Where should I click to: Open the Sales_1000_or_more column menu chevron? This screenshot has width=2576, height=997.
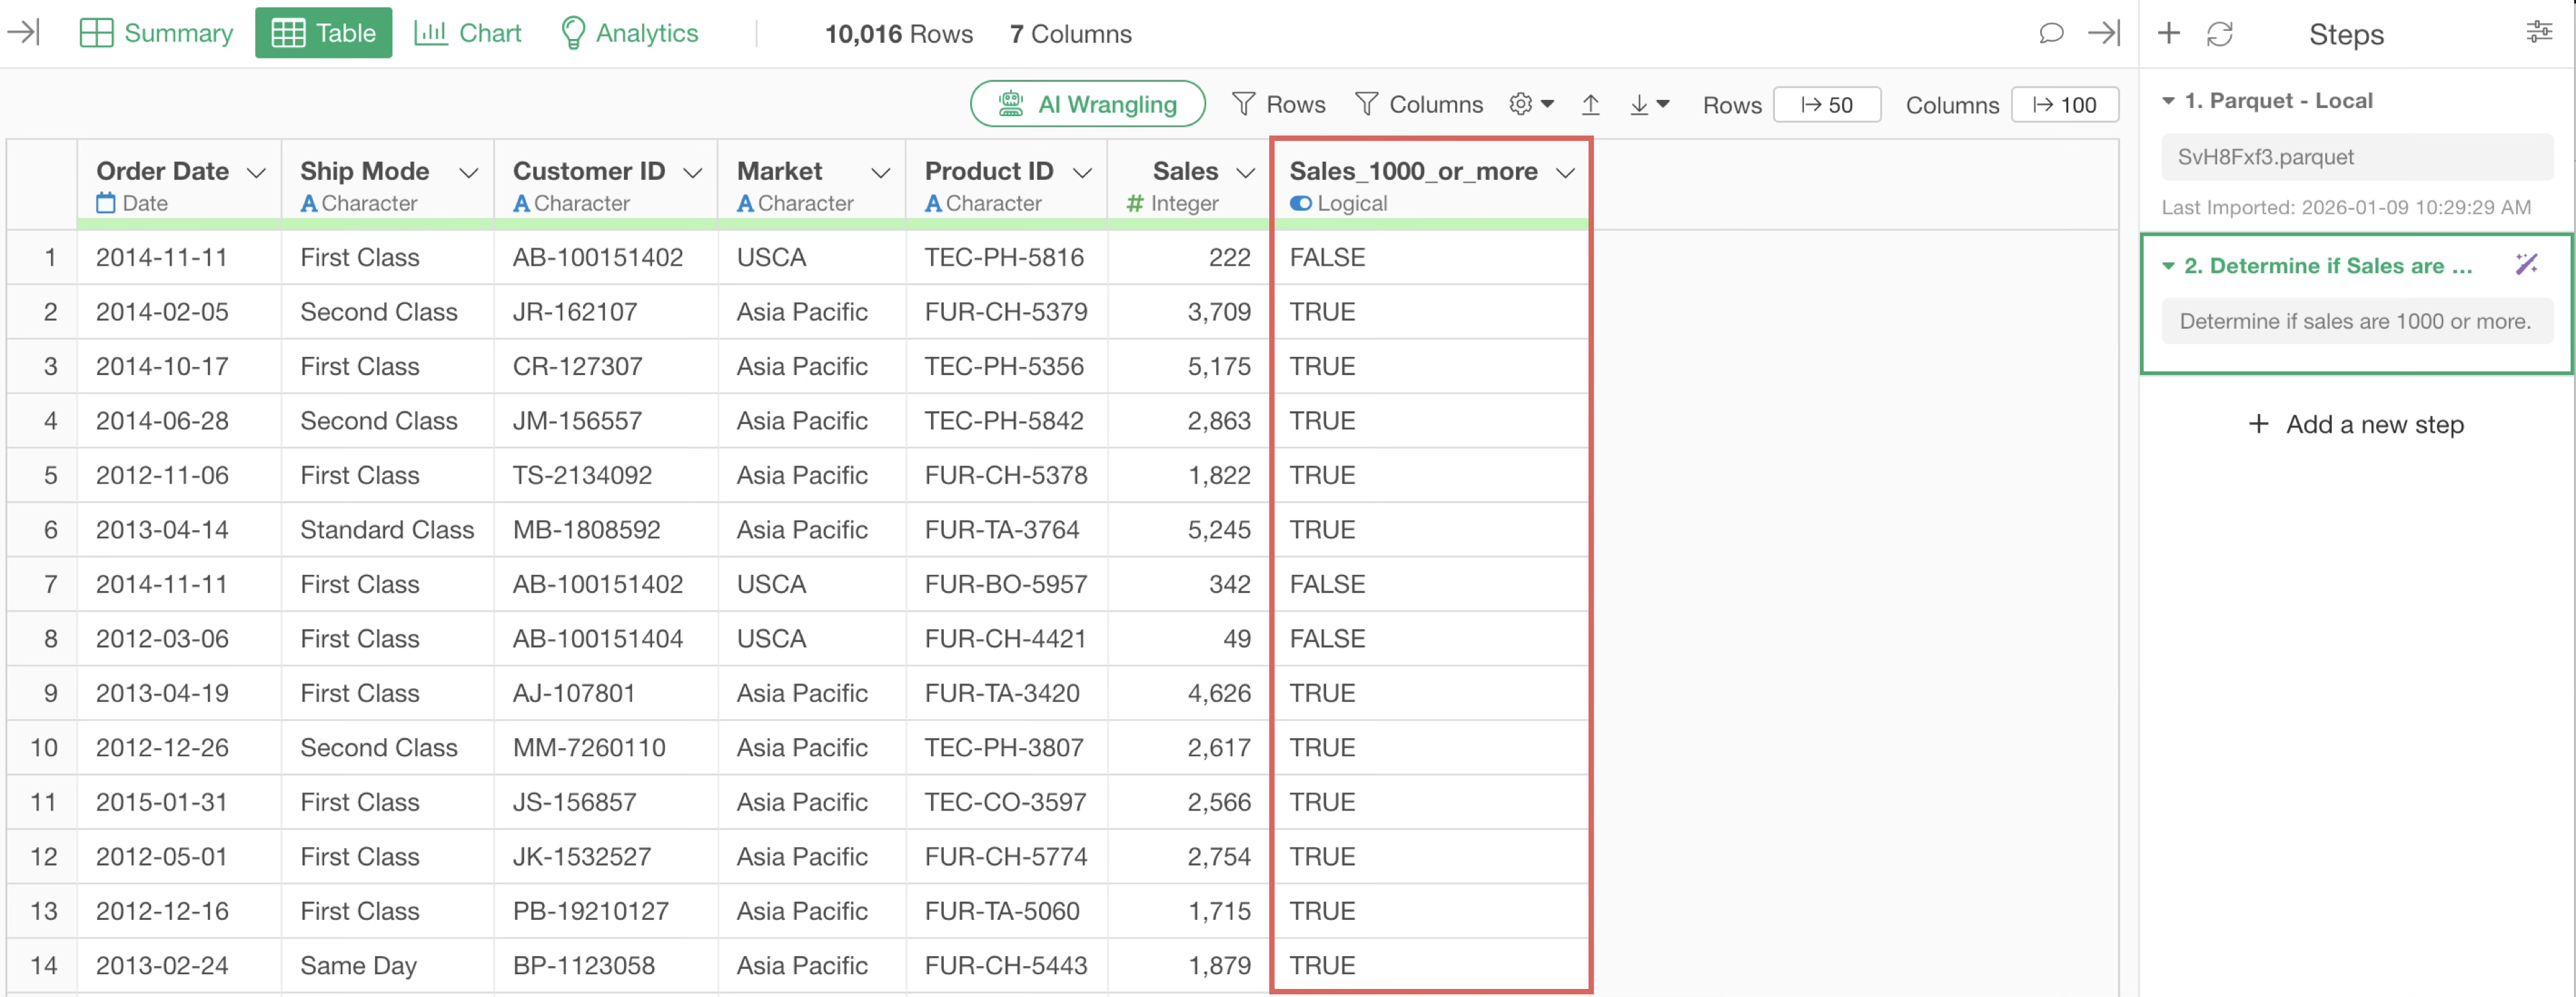1565,173
